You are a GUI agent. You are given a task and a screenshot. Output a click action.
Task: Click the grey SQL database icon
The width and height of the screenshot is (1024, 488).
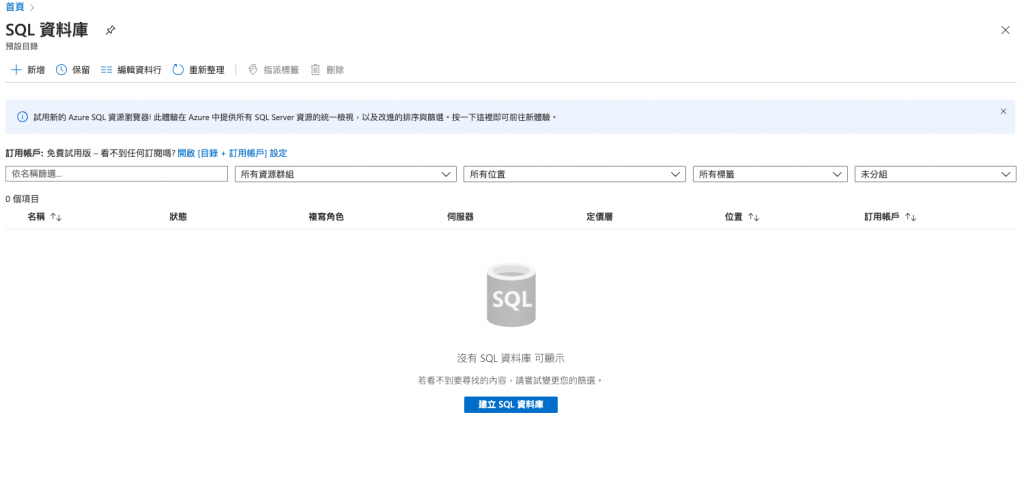[x=511, y=295]
